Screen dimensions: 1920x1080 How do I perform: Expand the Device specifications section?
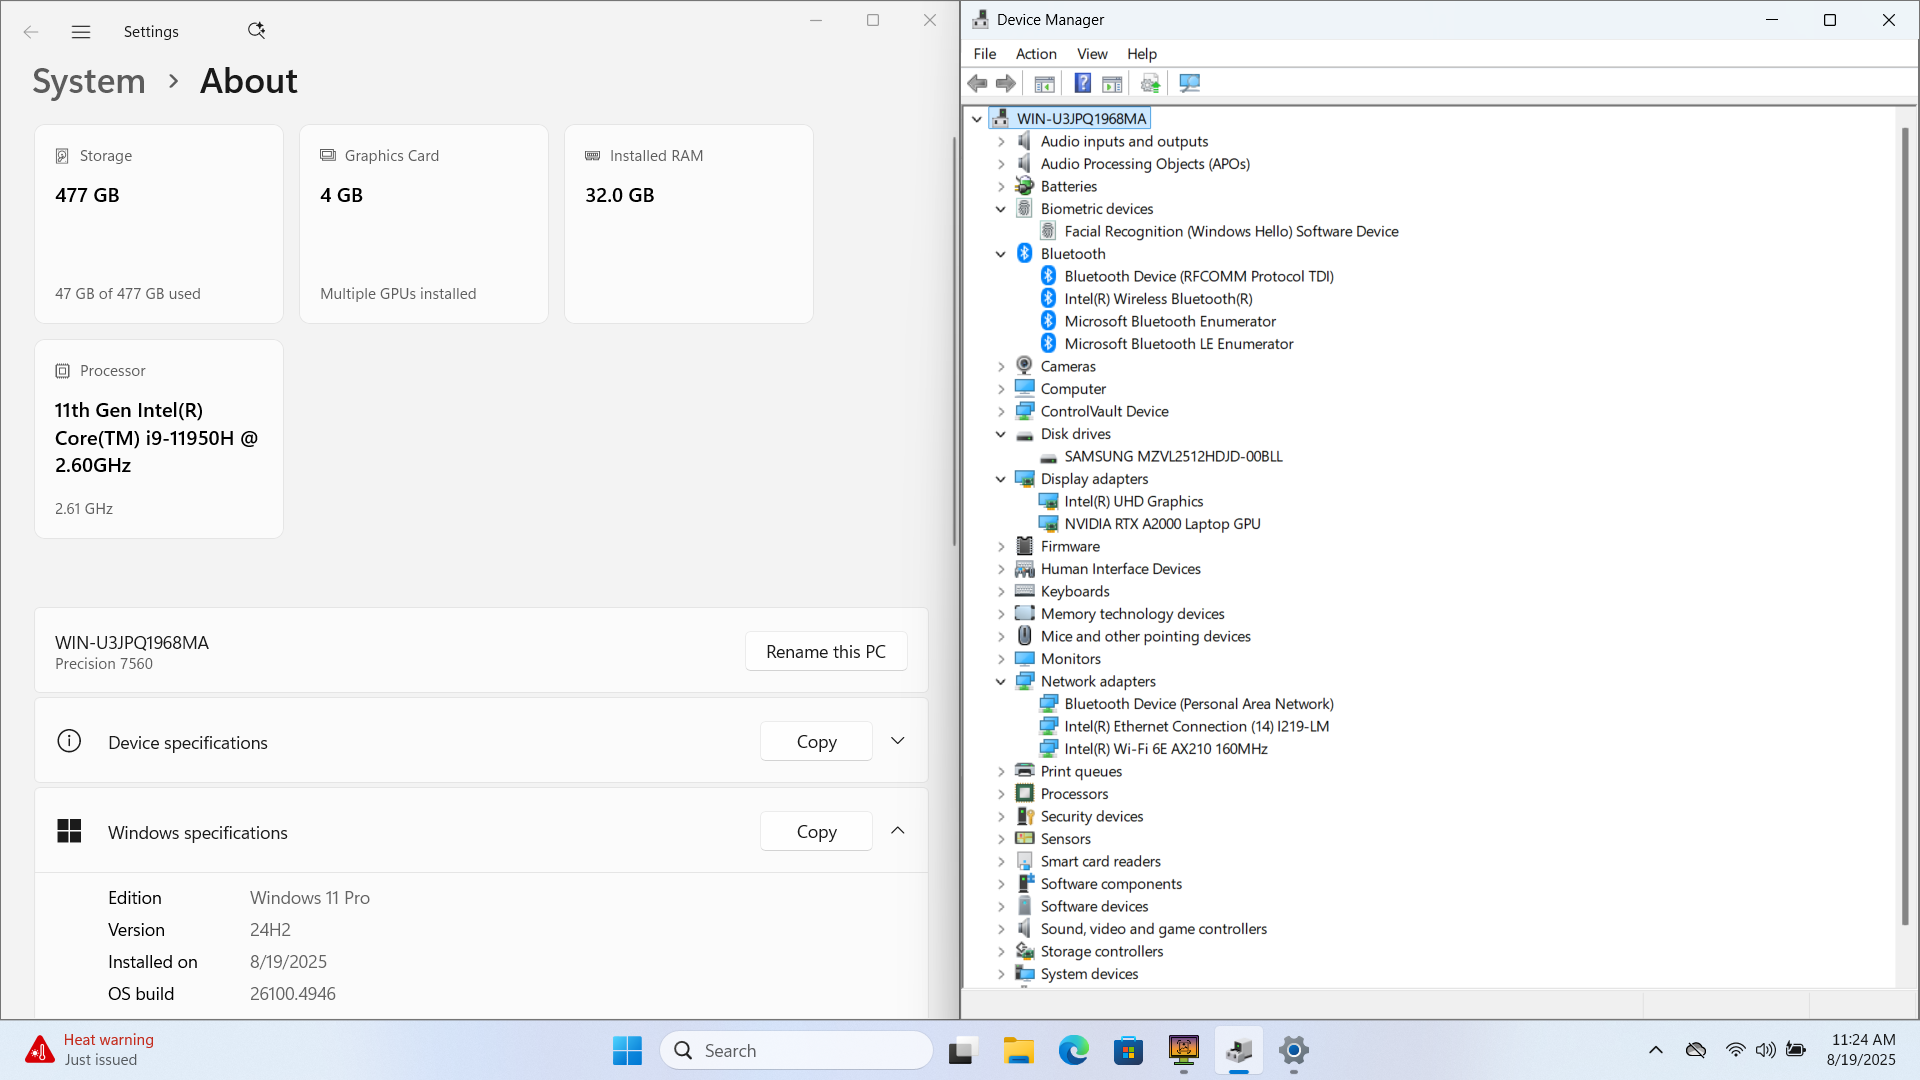pyautogui.click(x=897, y=741)
